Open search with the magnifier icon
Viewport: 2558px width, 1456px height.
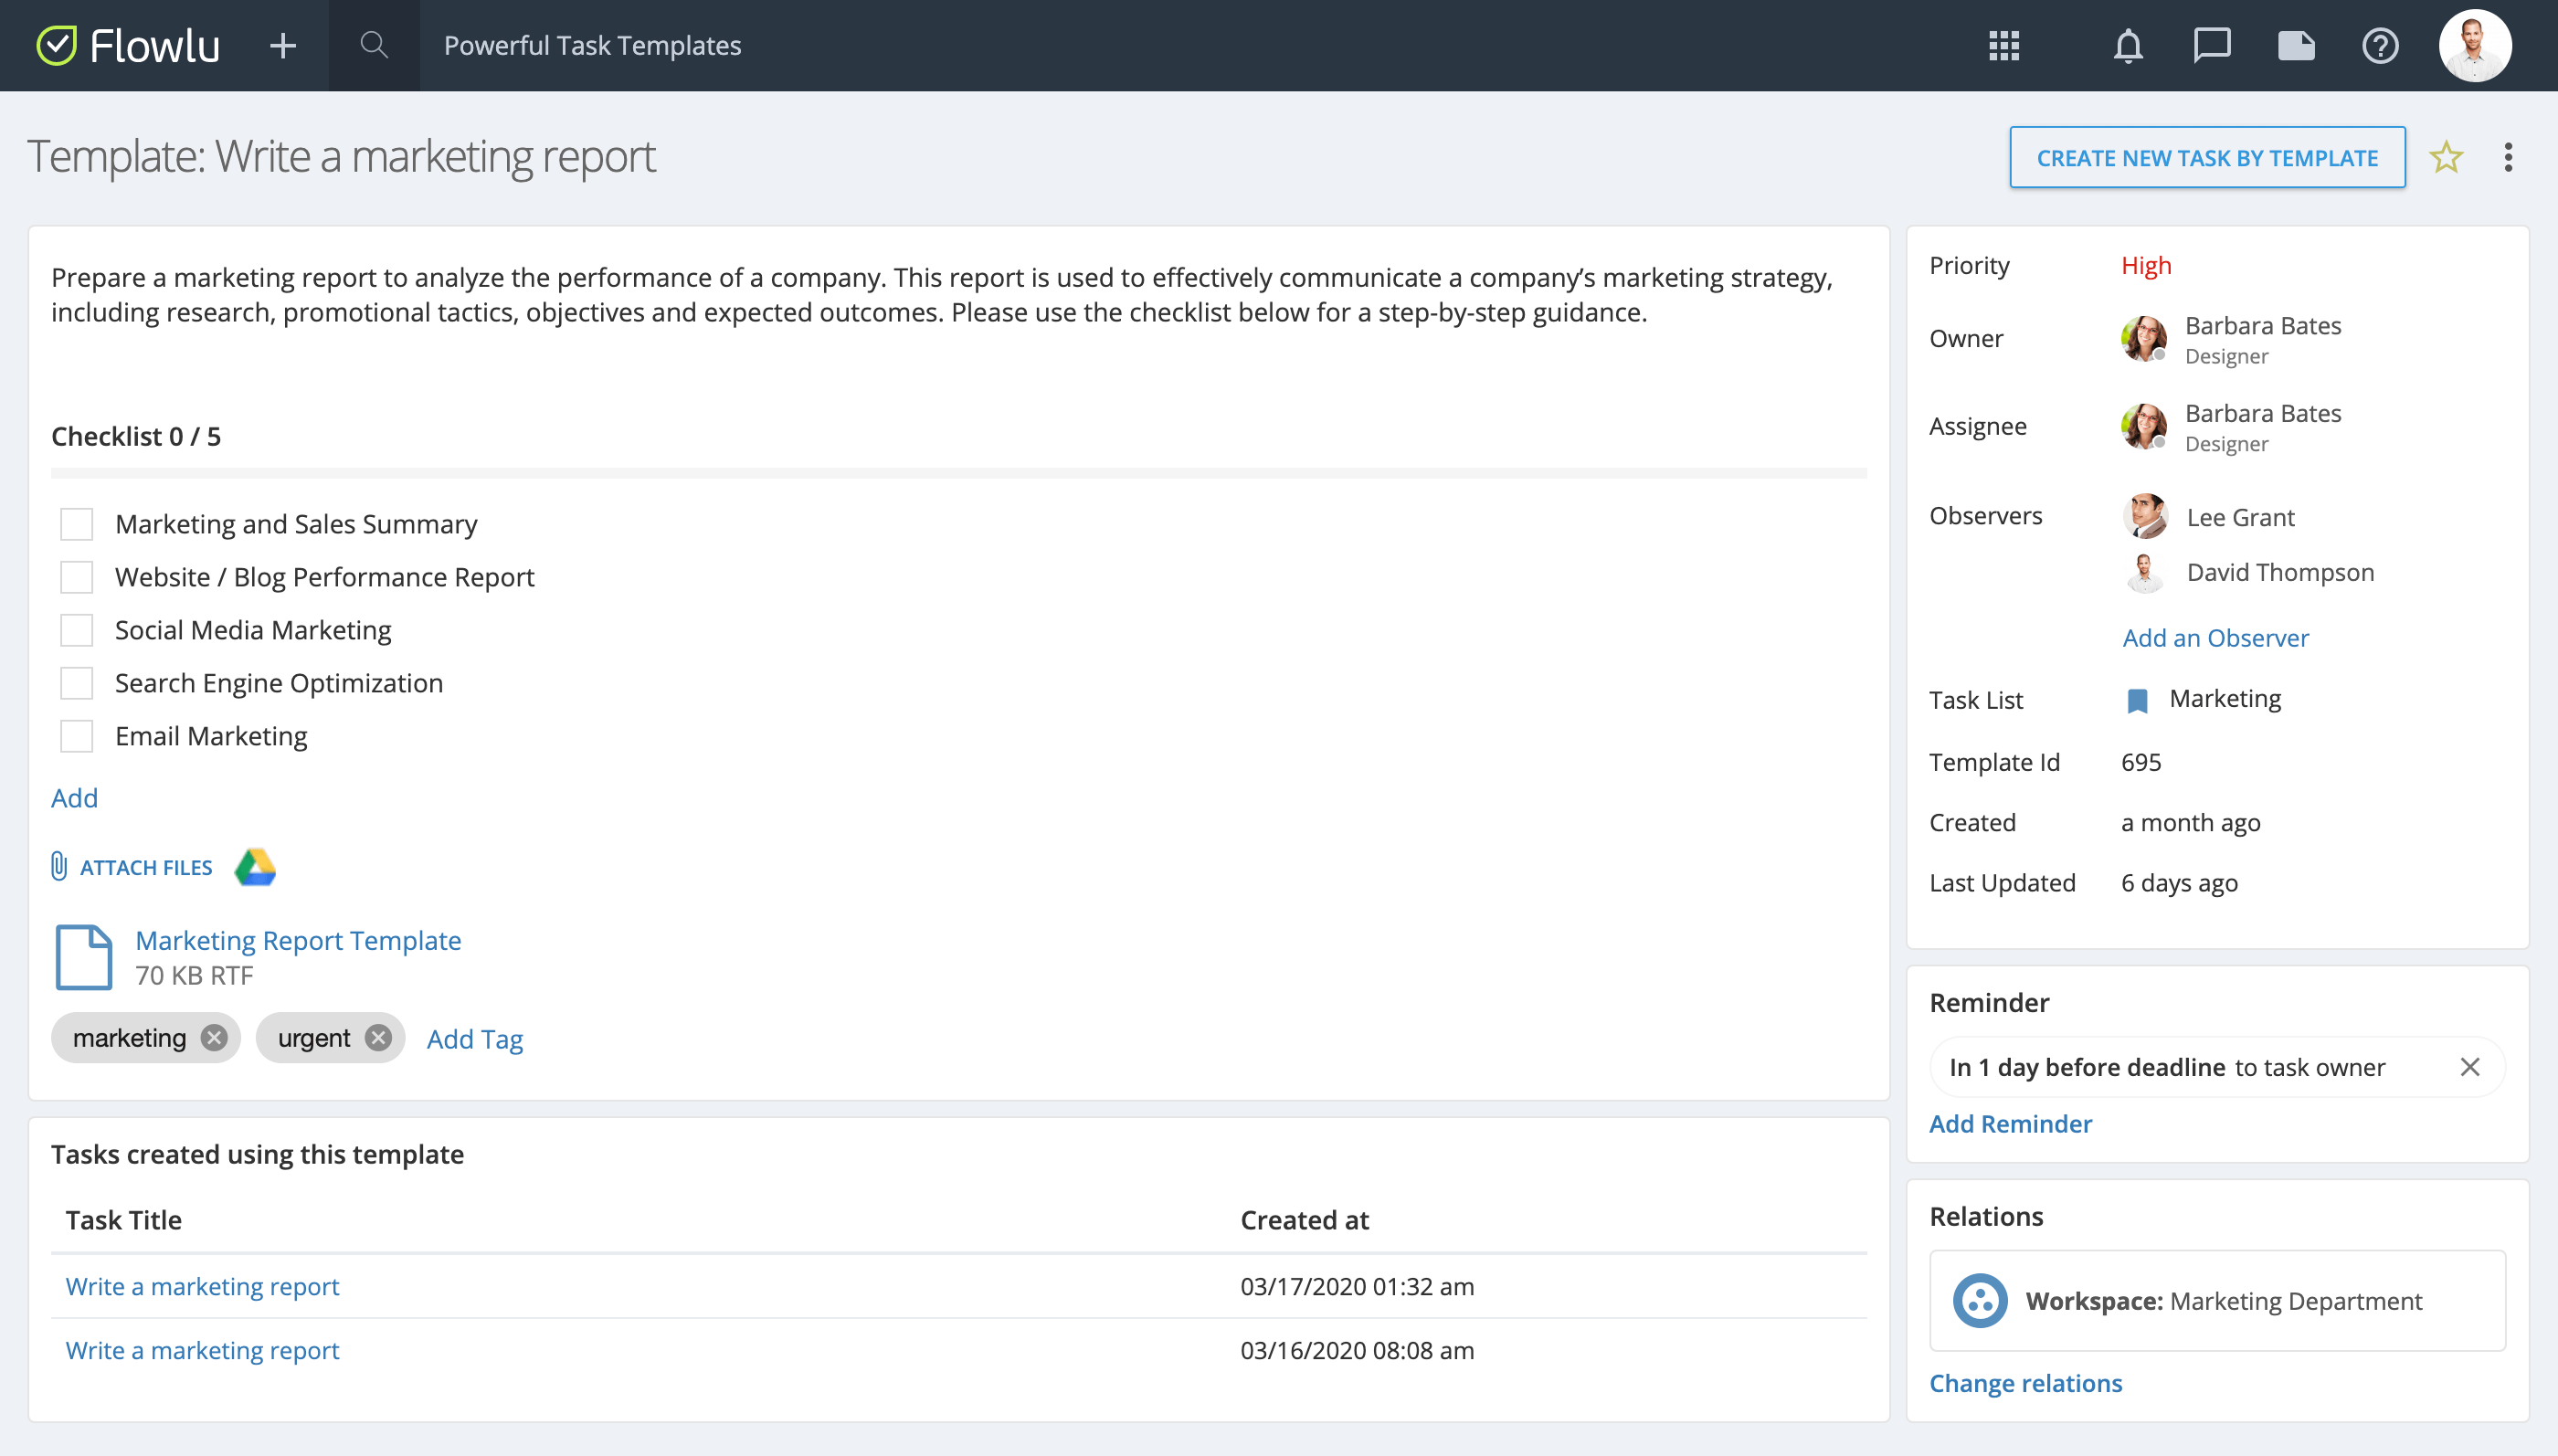[373, 45]
